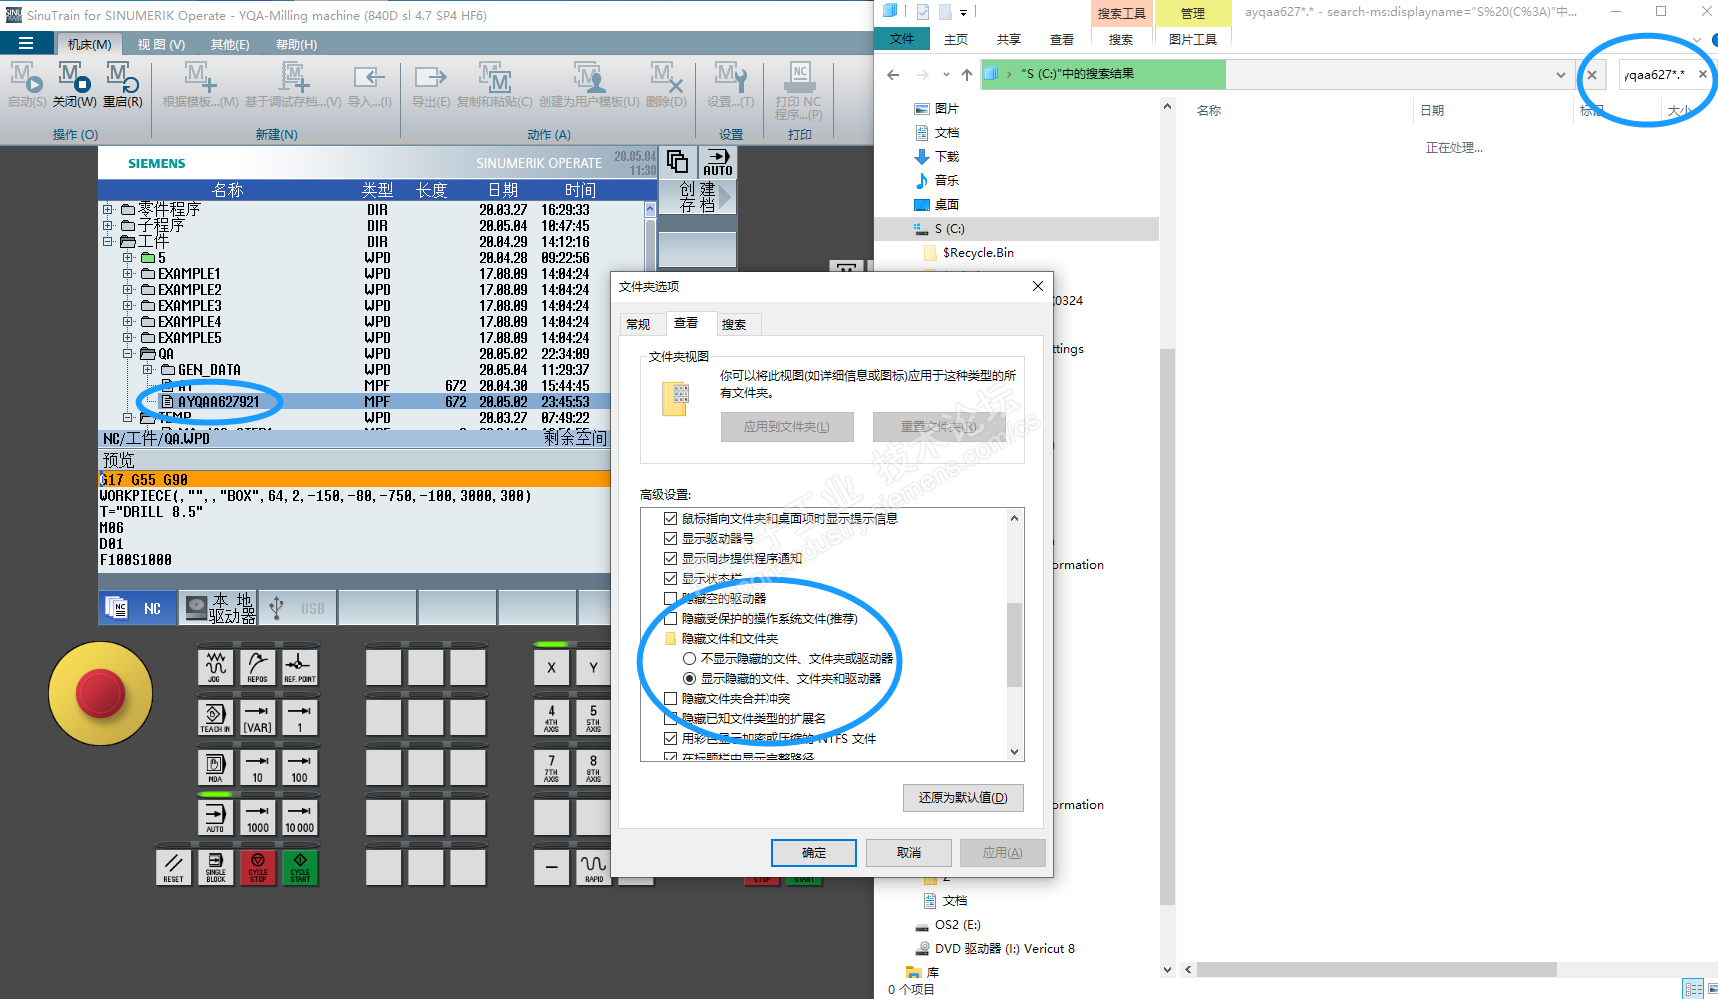Toggle the 隐藏文件夹合并冲突 checkbox

point(670,698)
